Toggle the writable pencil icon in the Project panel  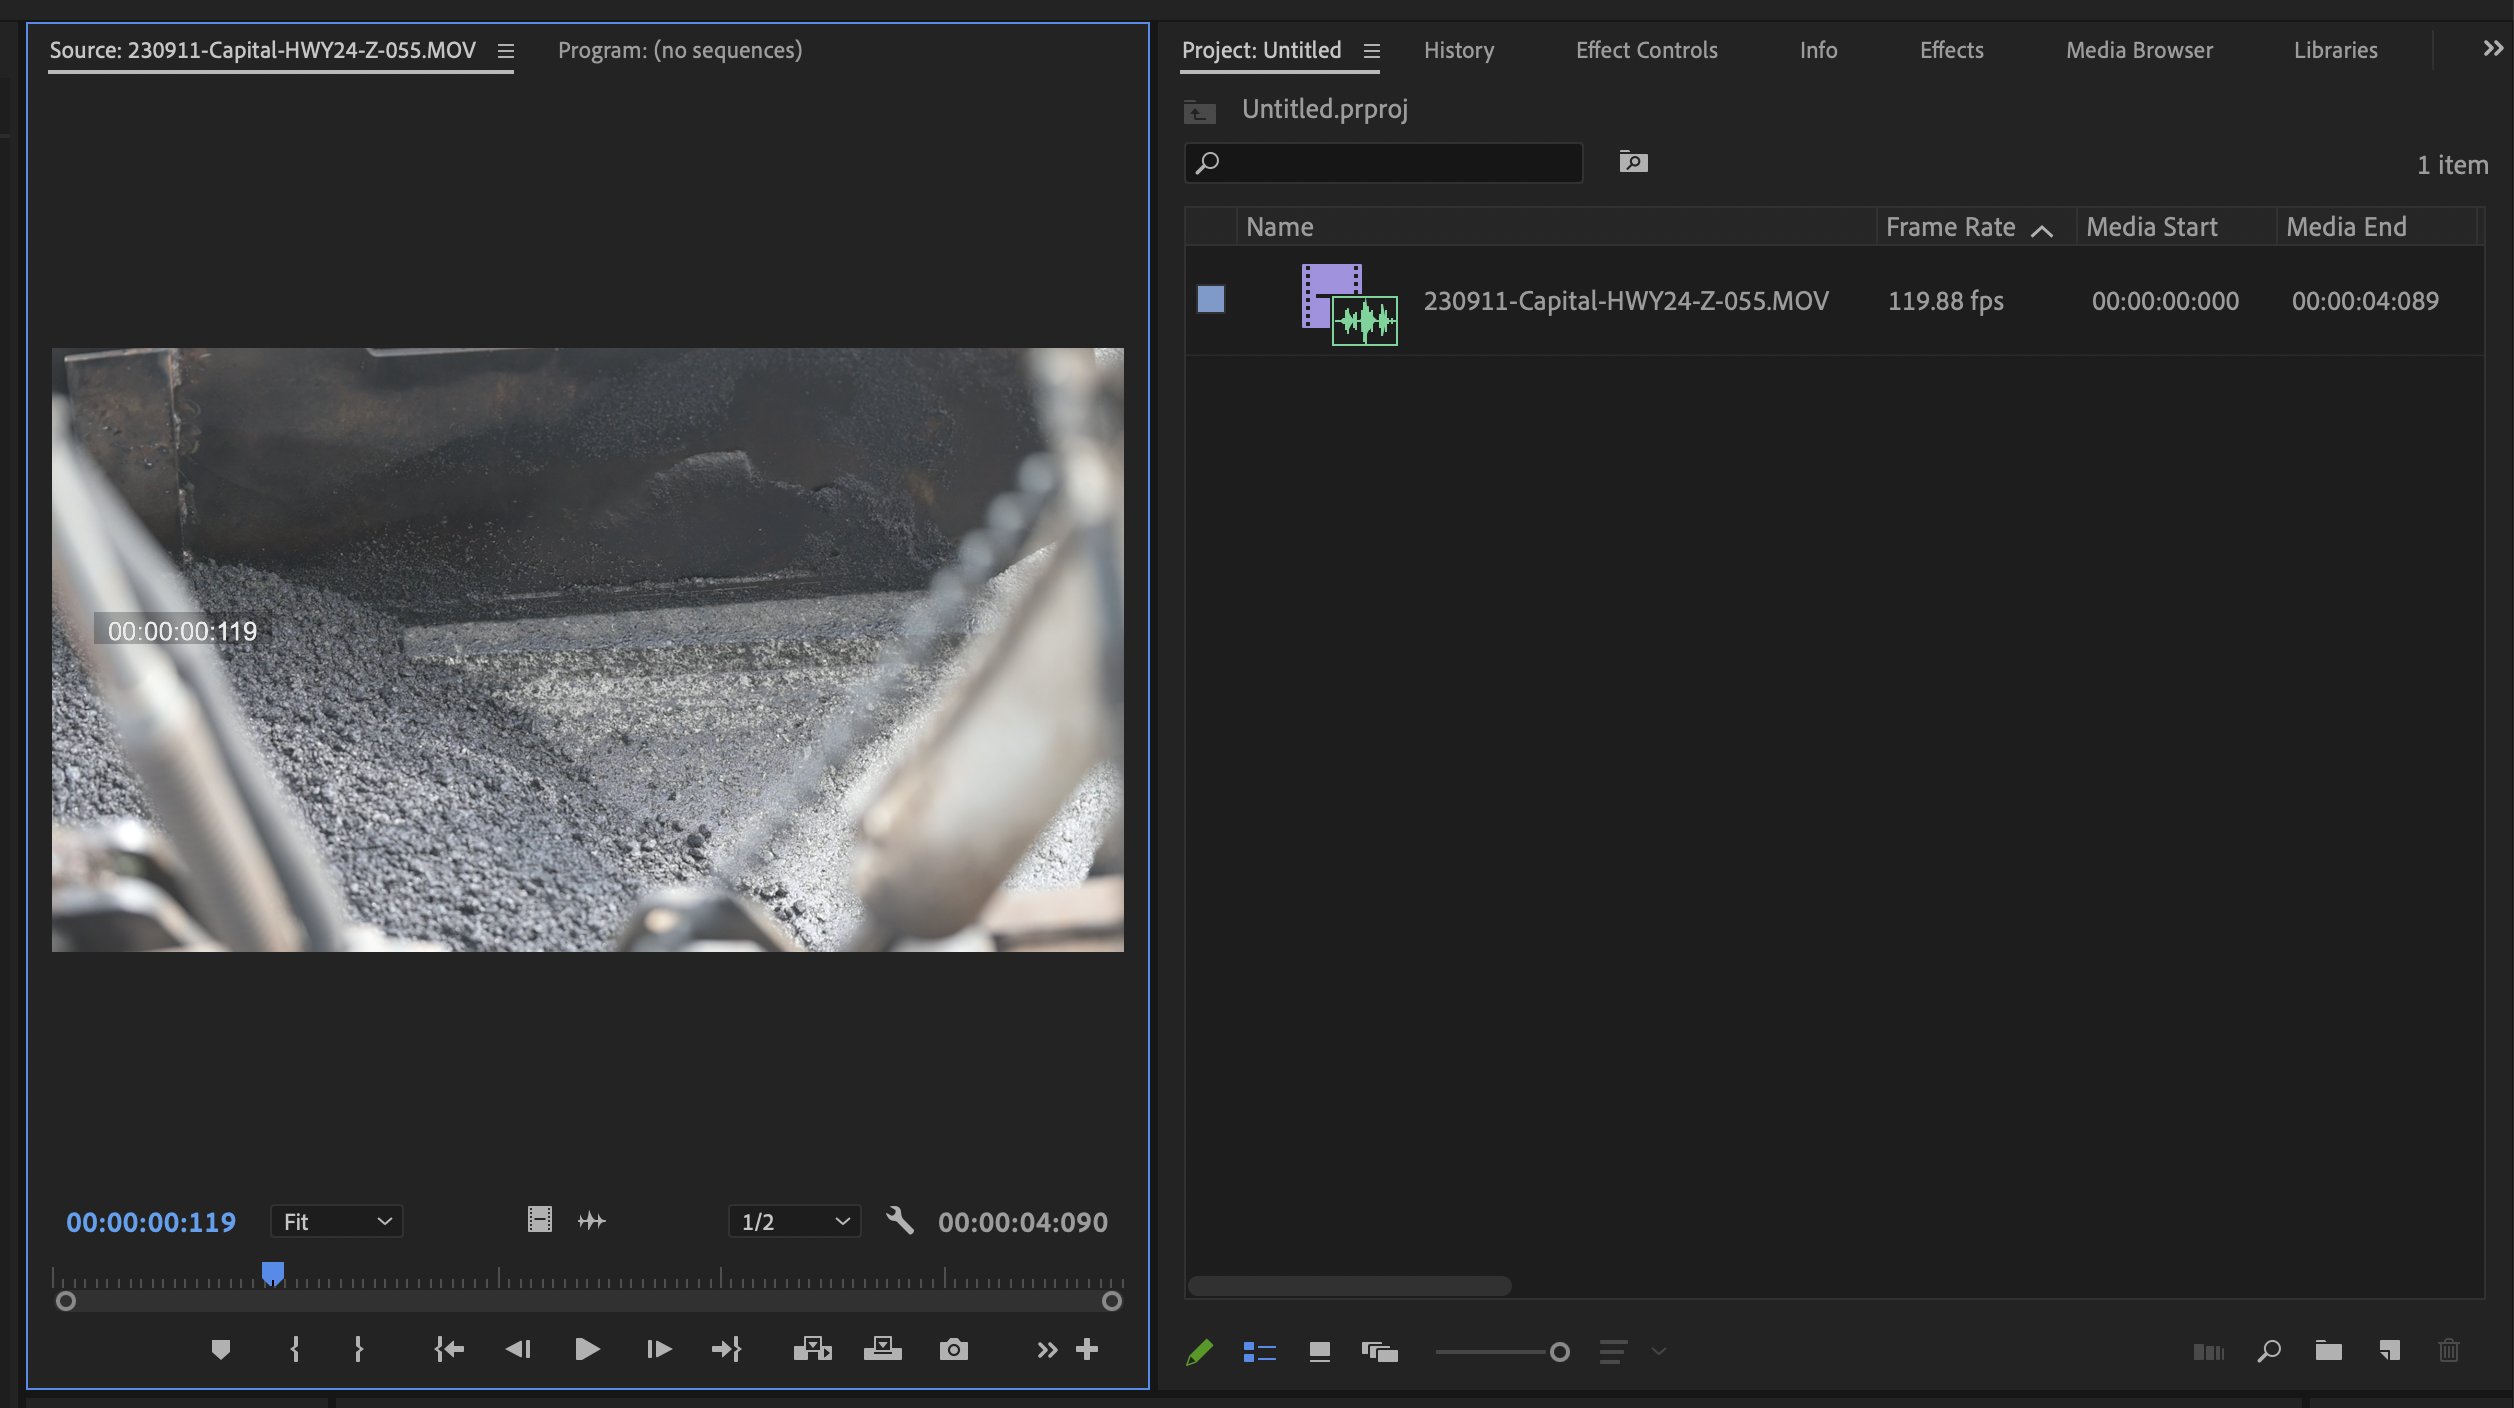coord(1200,1350)
